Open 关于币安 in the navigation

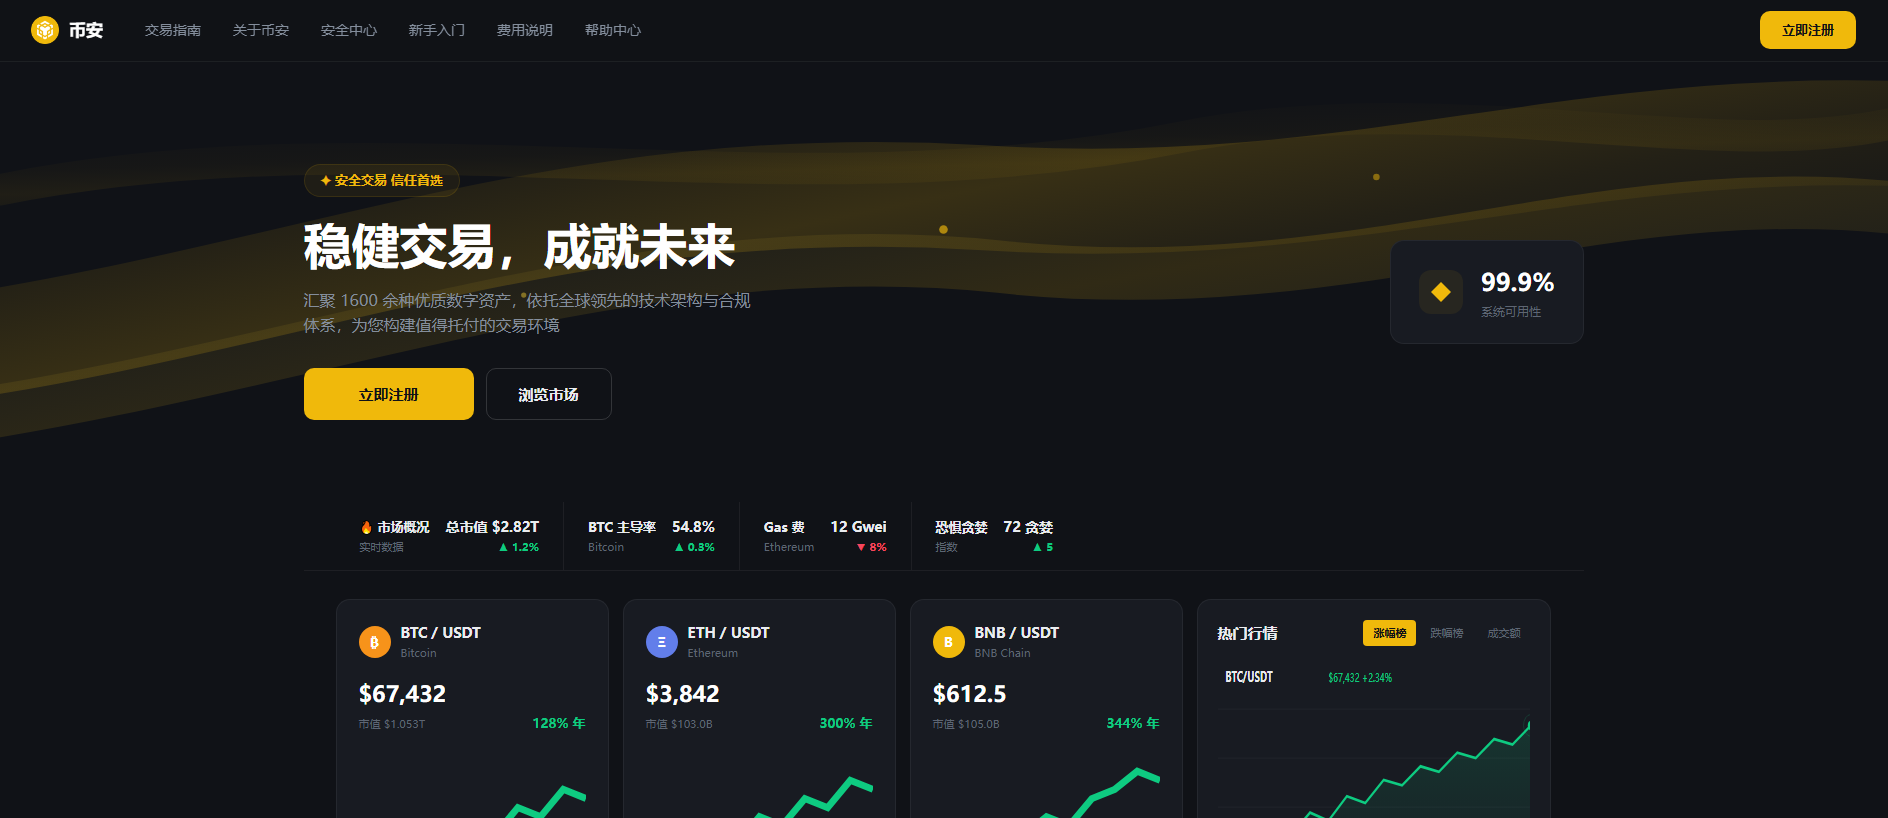[x=261, y=30]
